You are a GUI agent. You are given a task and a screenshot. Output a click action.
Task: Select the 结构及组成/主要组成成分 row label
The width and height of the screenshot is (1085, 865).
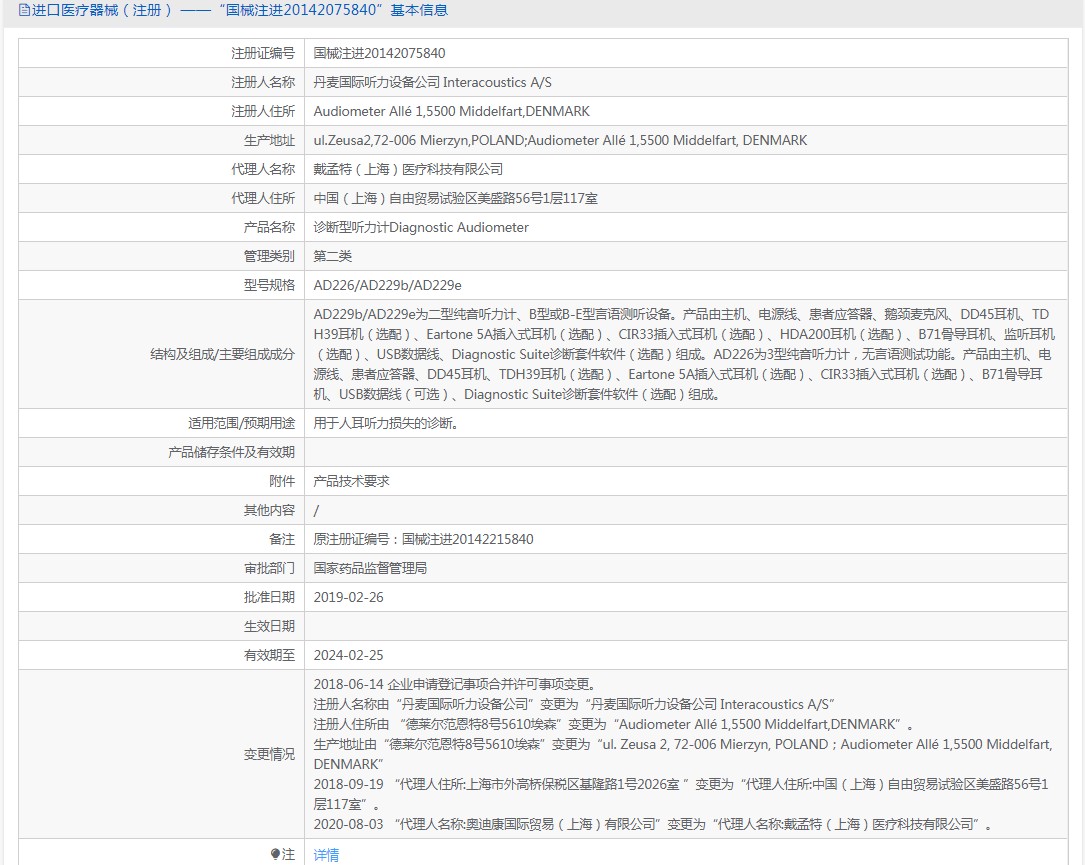click(x=223, y=354)
